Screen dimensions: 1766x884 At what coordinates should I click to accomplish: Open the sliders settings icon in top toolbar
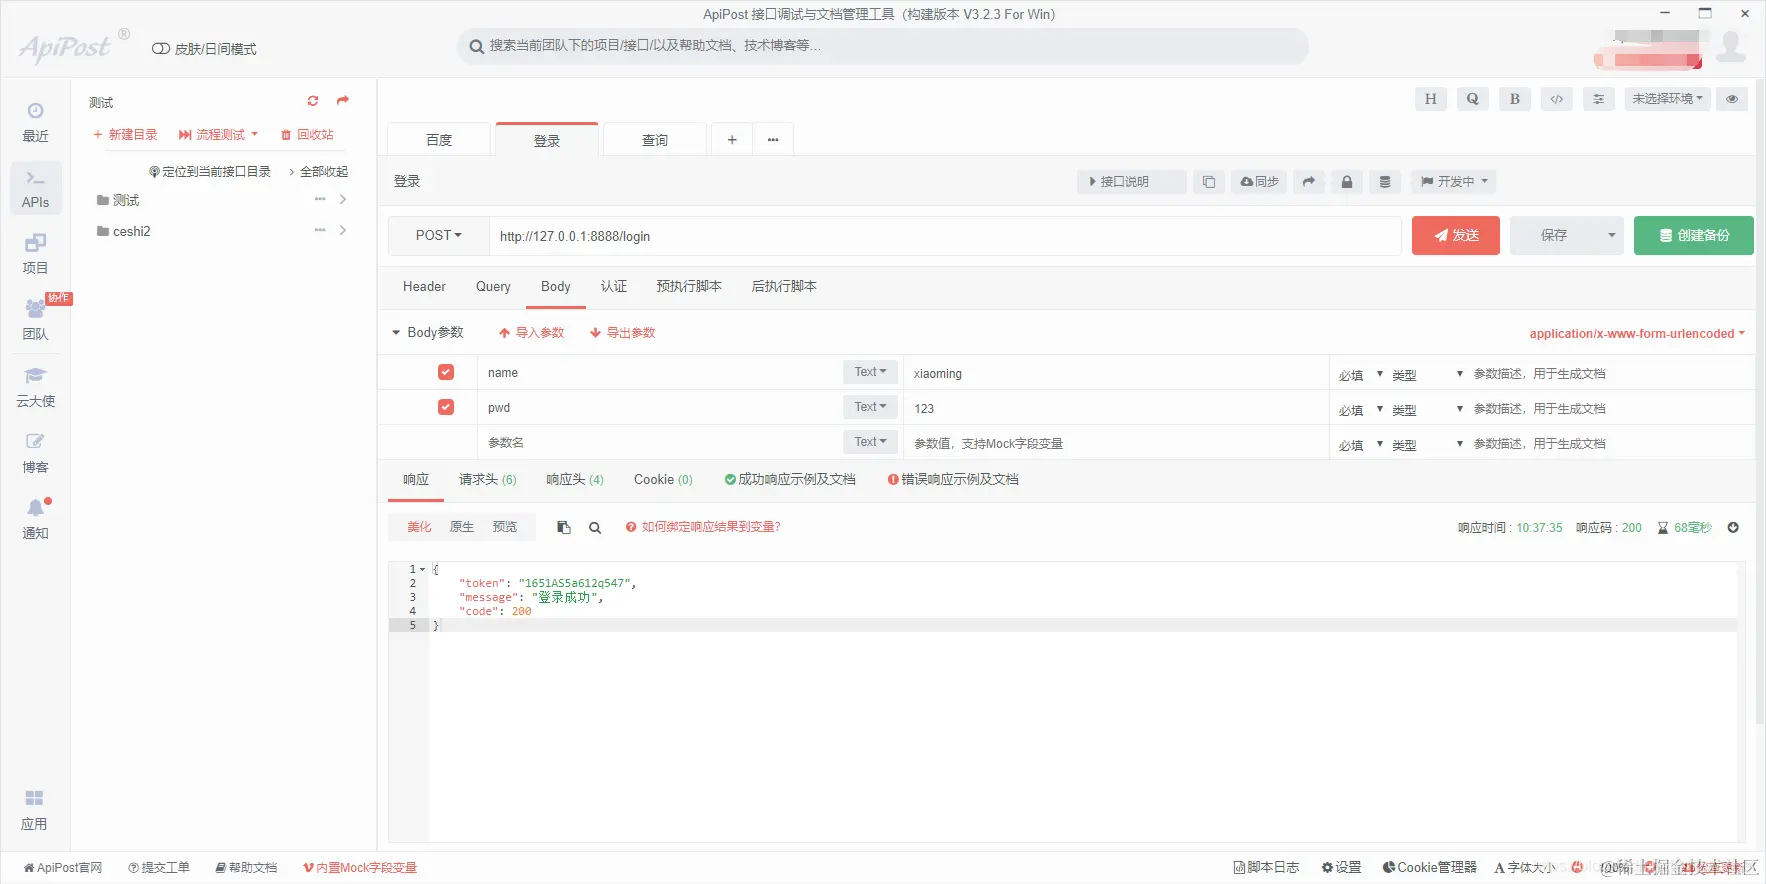1599,99
